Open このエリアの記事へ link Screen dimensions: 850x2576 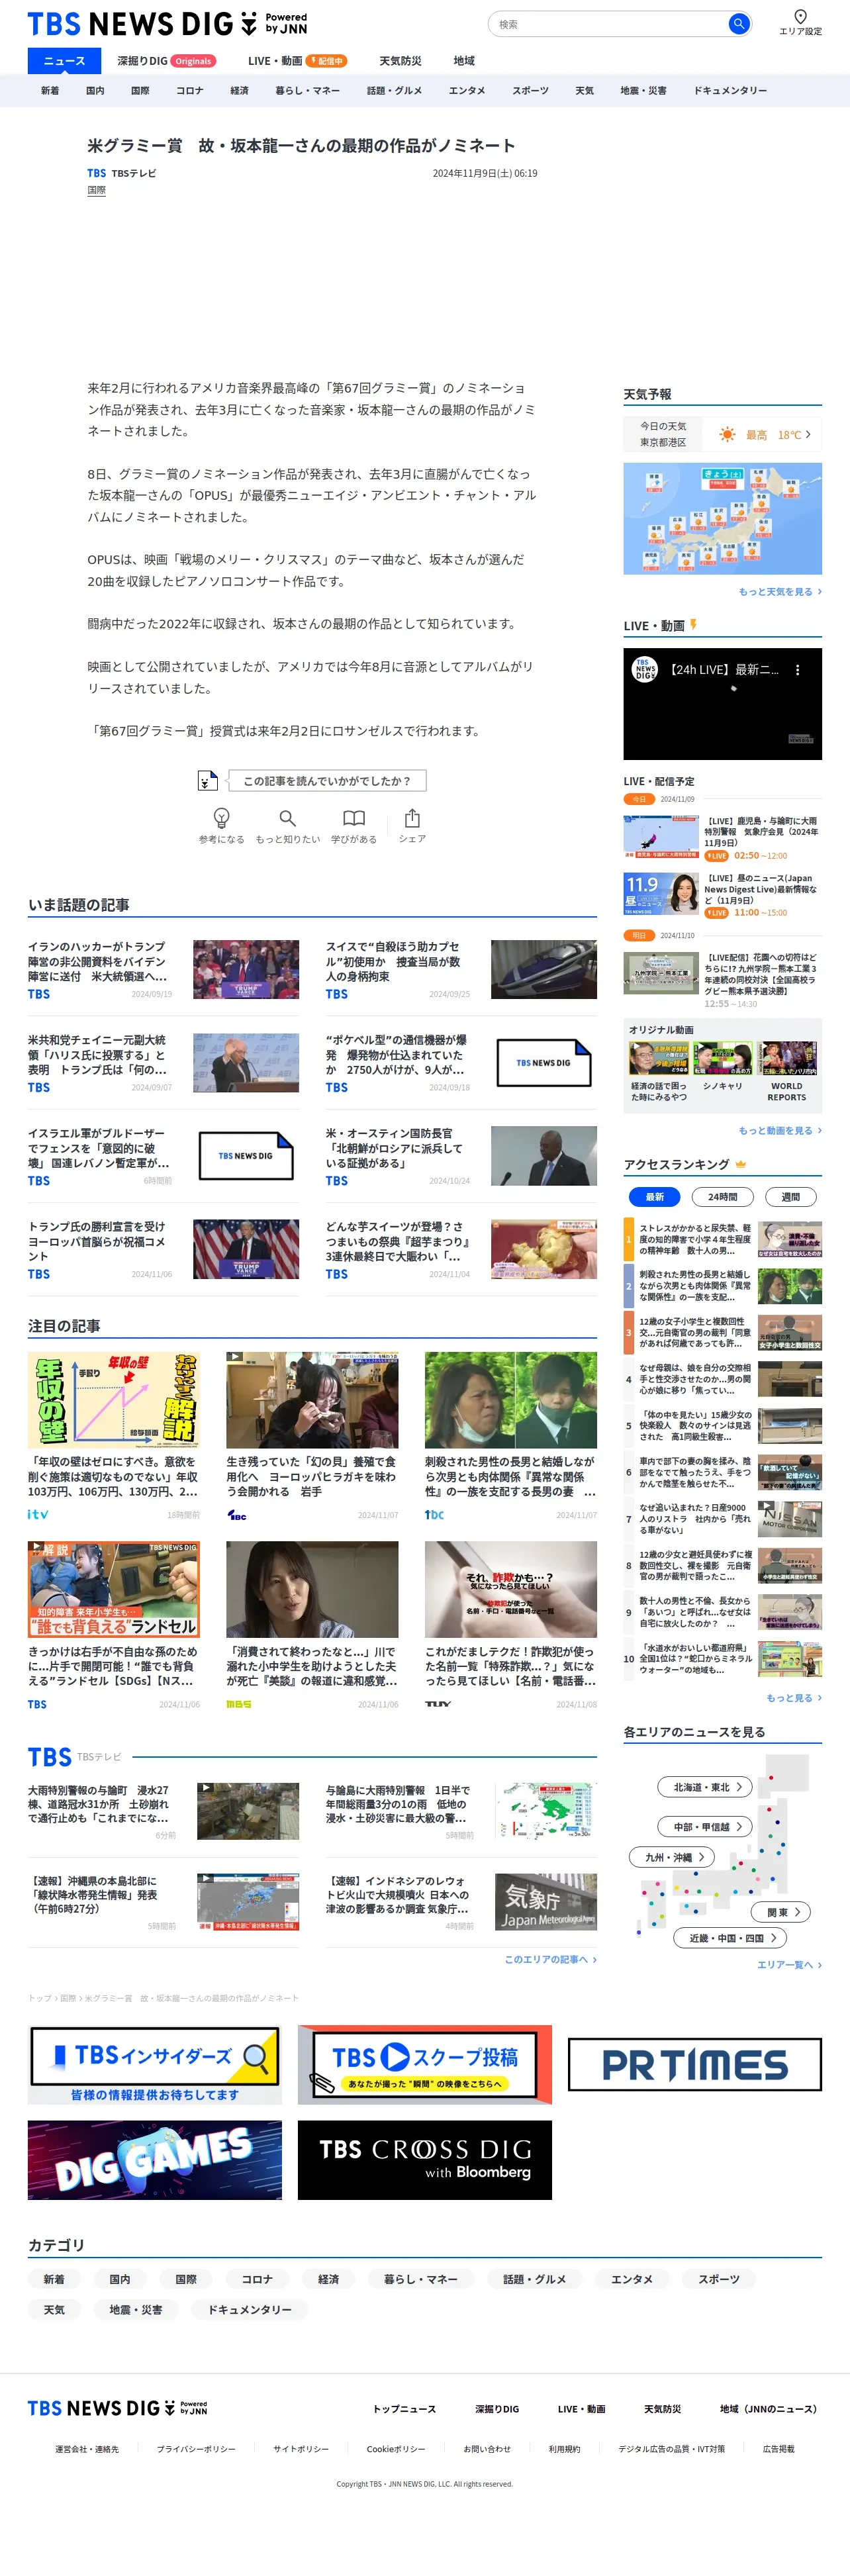tap(550, 1959)
